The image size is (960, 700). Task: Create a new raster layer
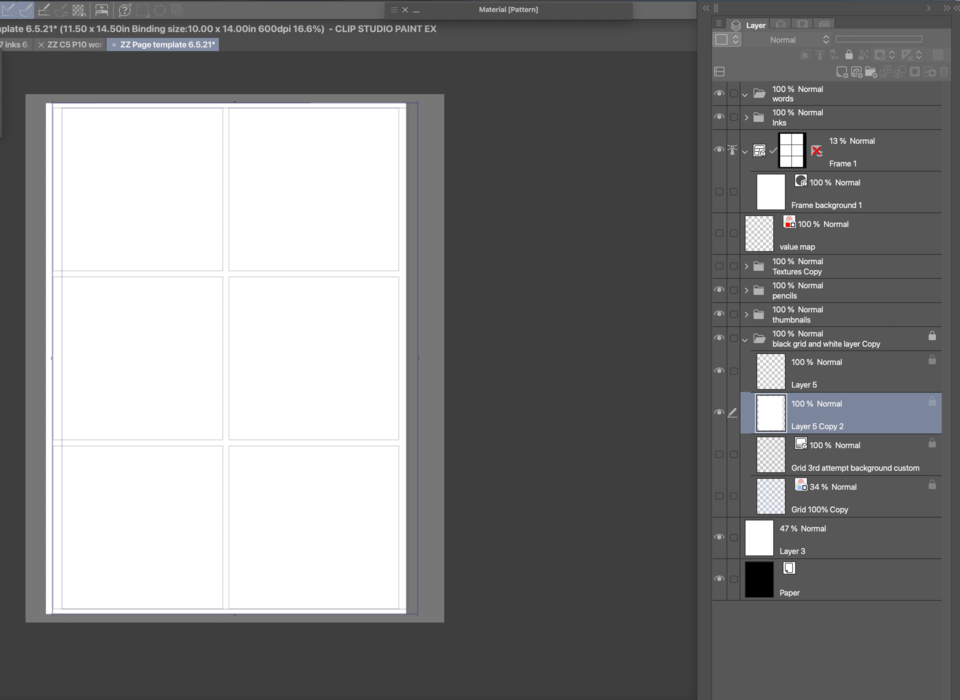(x=842, y=72)
